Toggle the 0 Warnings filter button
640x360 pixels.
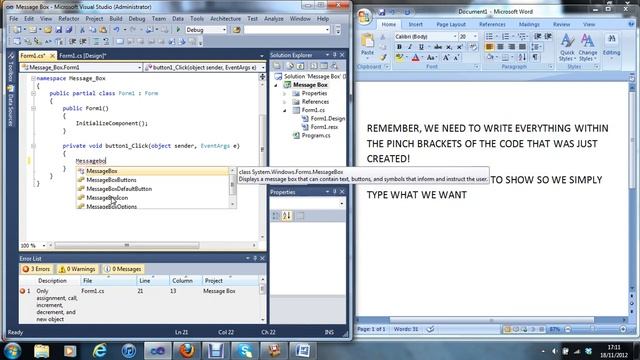point(78,269)
